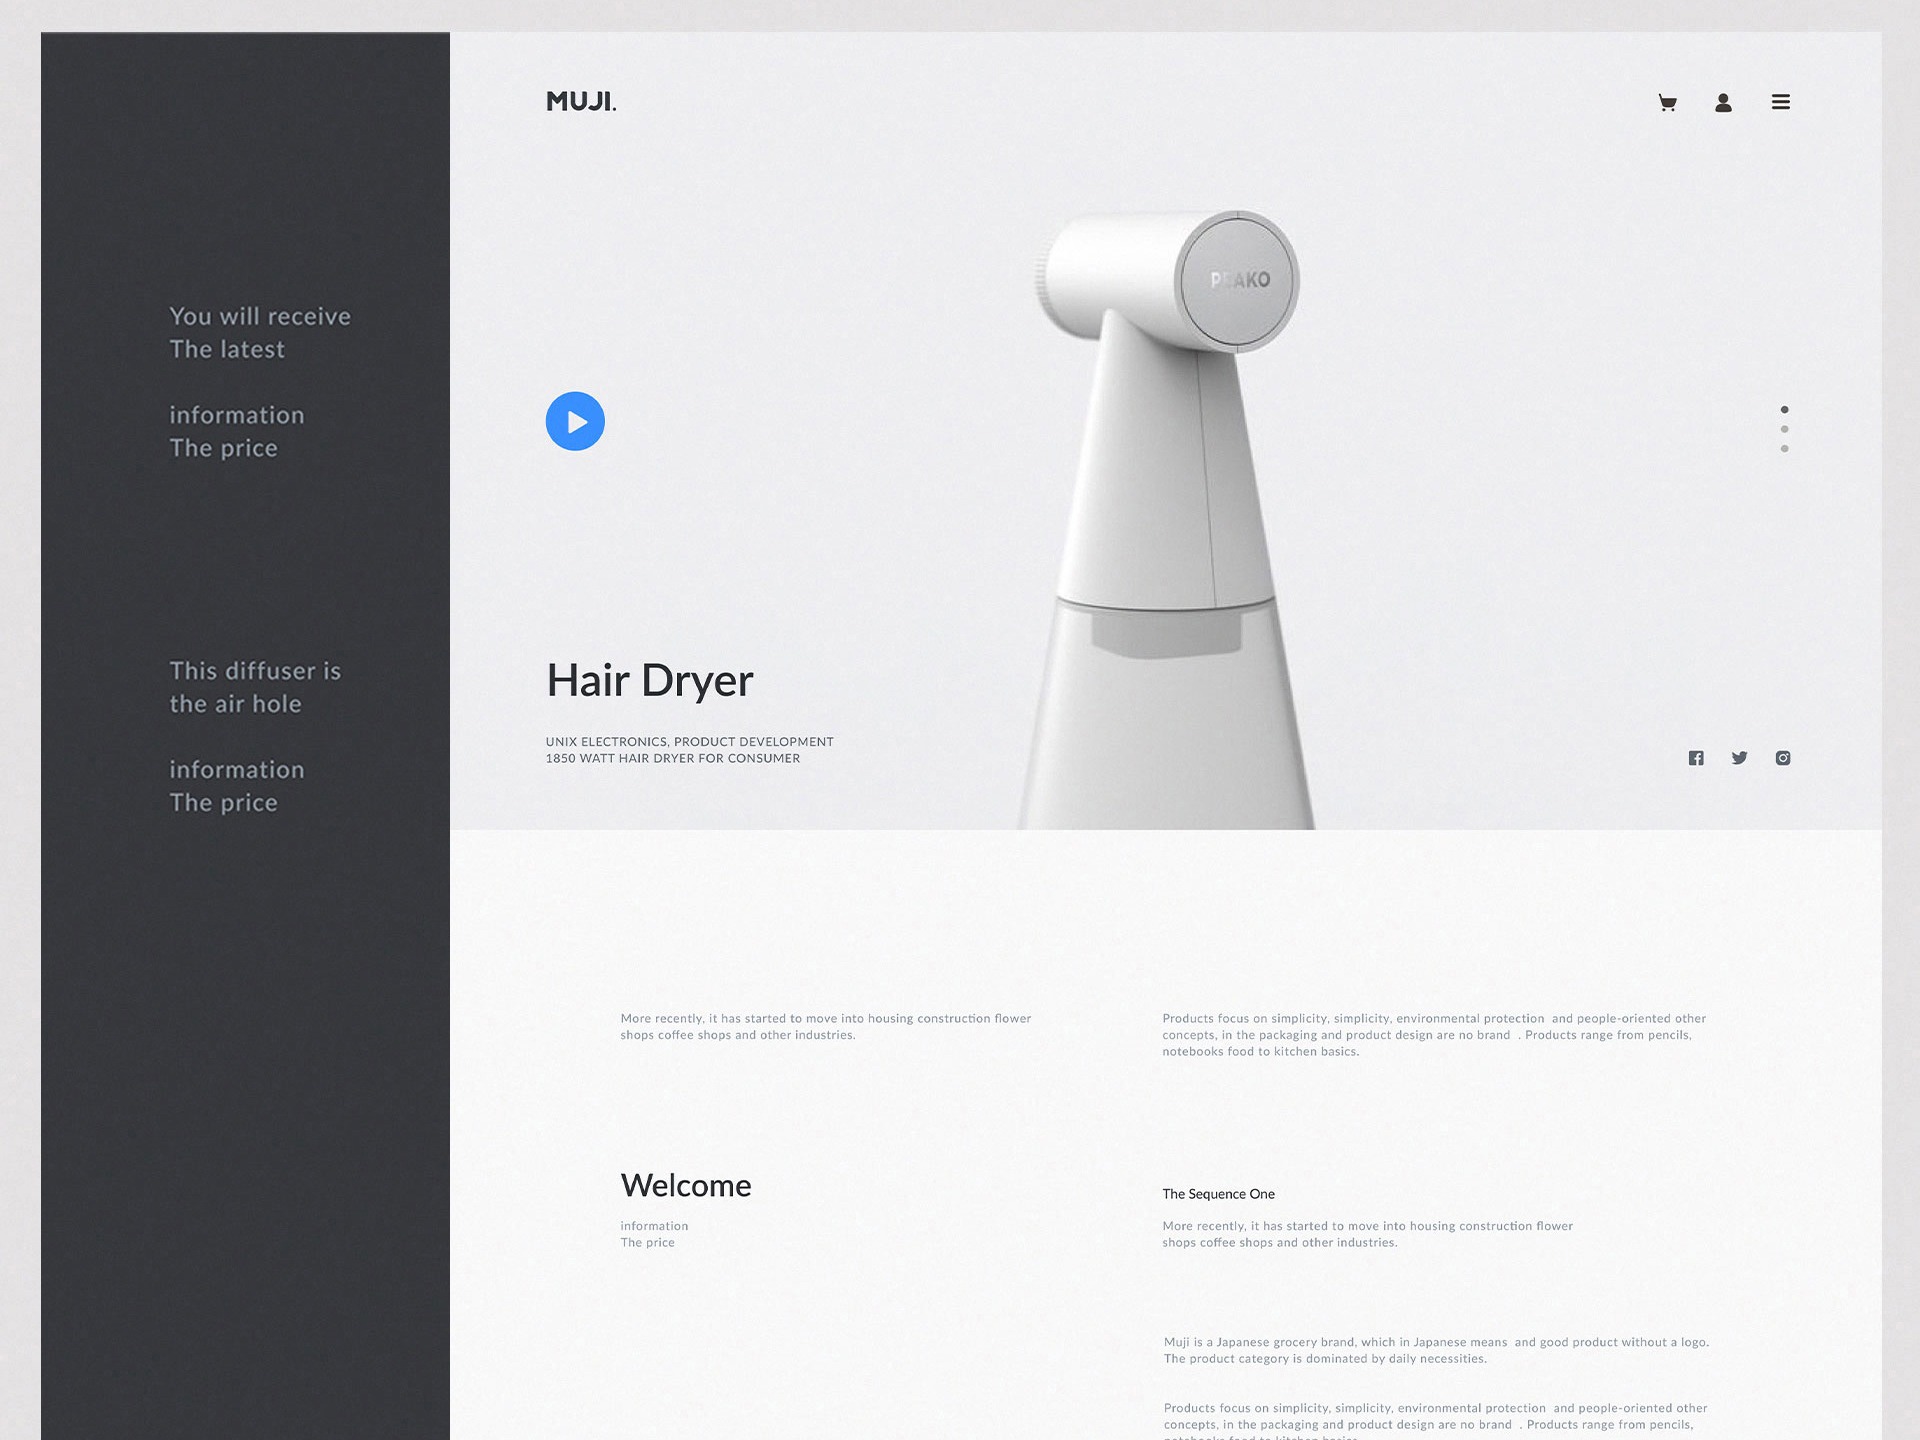
Task: Click the Welcome heading
Action: 685,1186
